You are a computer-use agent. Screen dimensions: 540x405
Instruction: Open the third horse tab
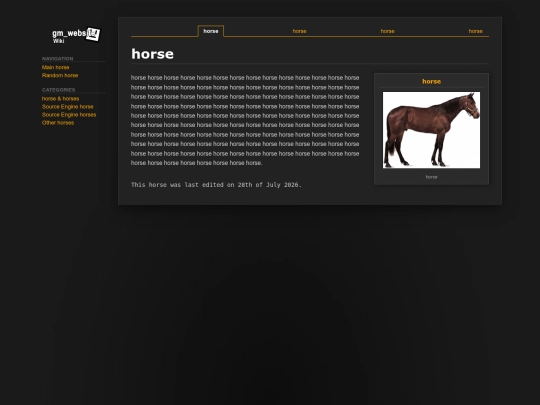(387, 31)
